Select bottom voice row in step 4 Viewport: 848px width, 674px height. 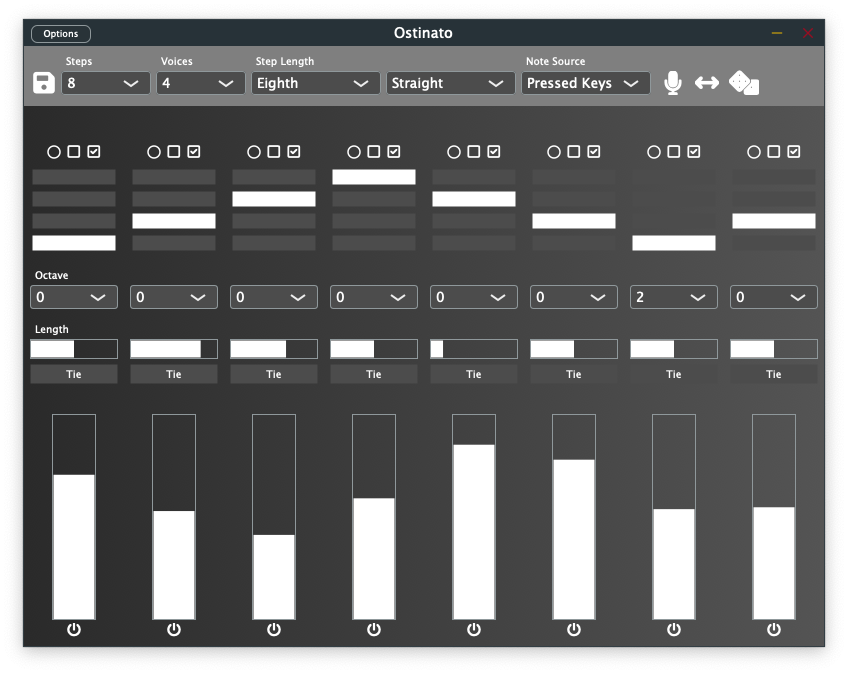[x=374, y=243]
